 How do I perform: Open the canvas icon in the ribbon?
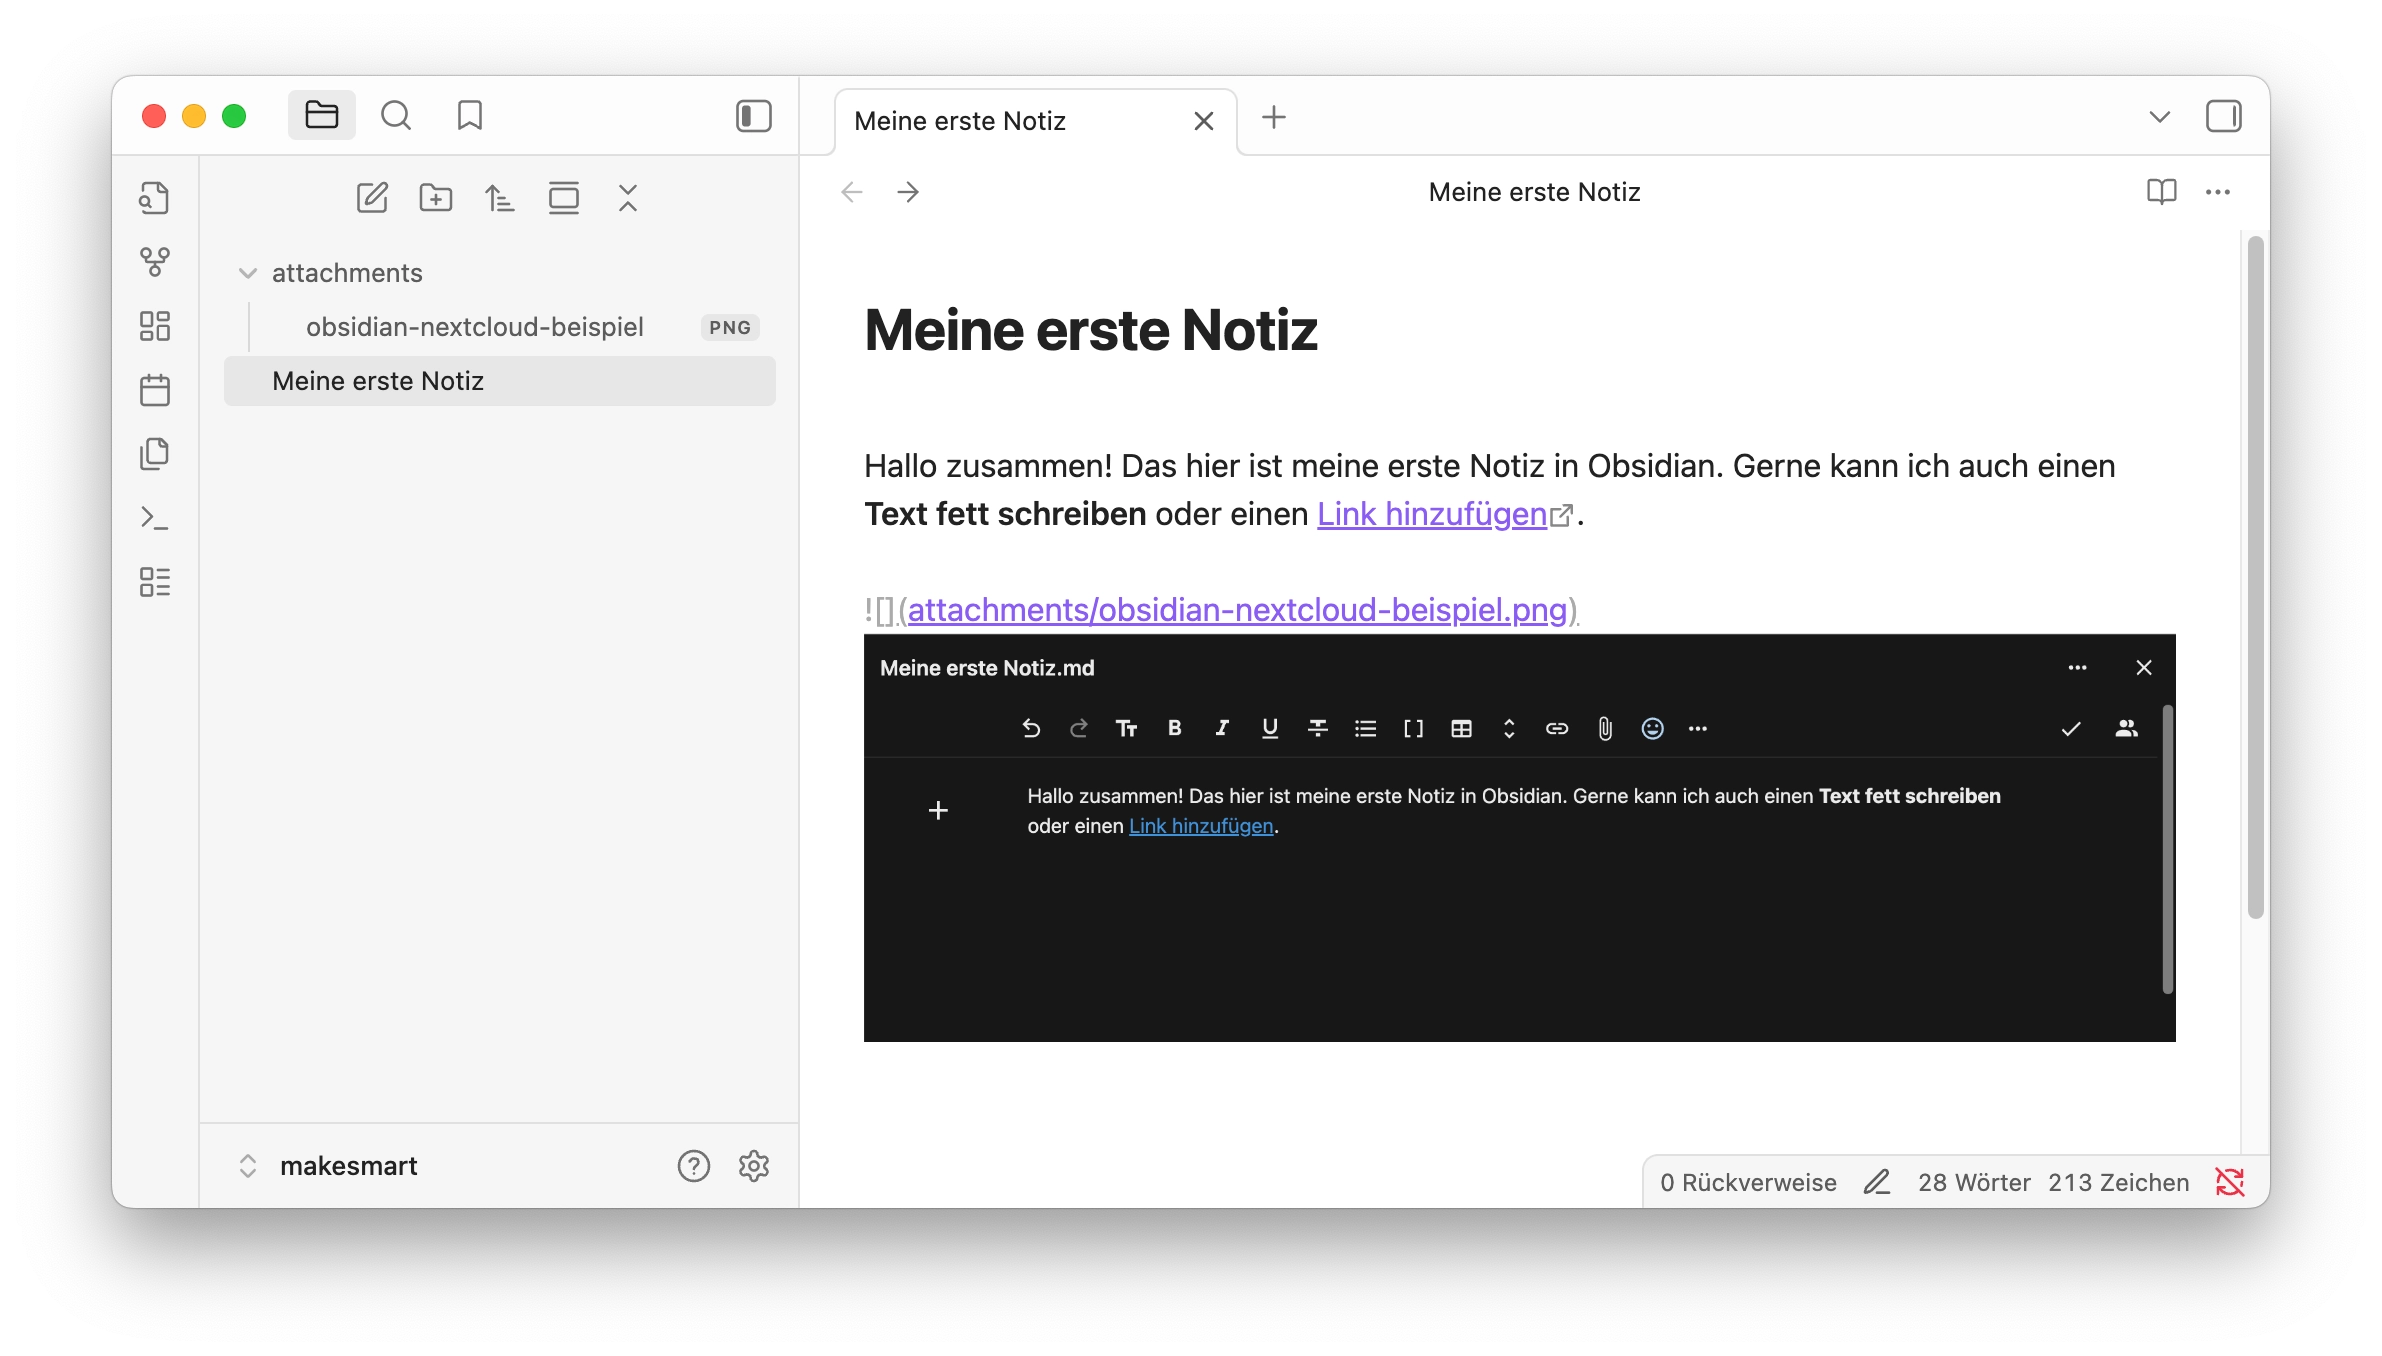(x=155, y=326)
